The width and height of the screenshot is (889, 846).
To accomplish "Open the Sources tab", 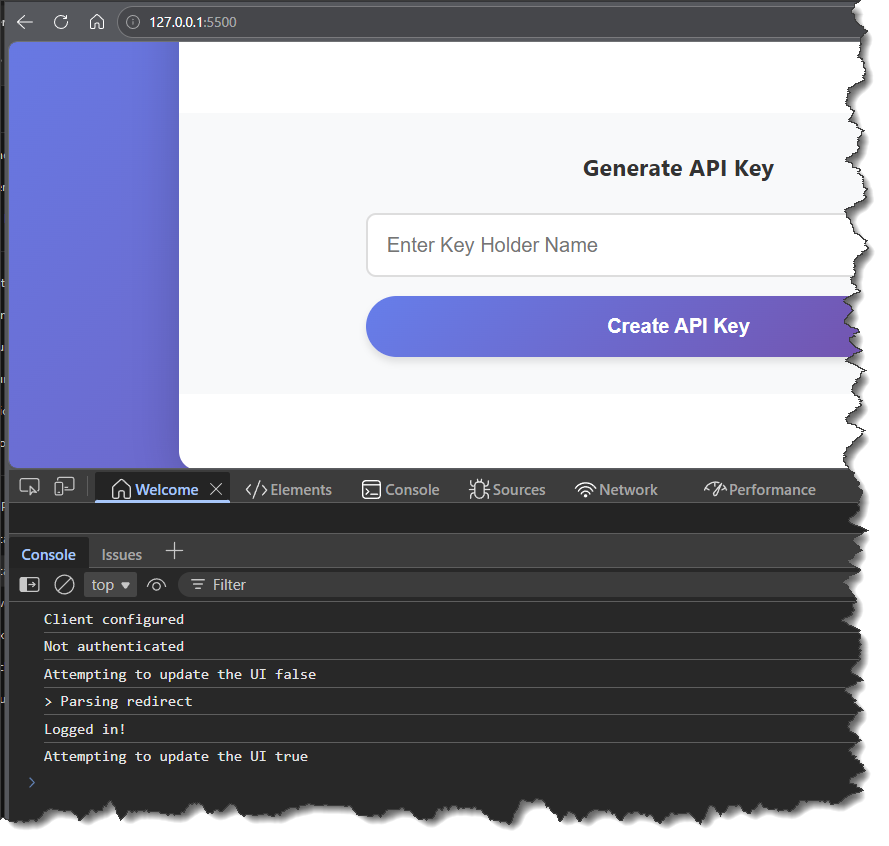I will tap(507, 490).
